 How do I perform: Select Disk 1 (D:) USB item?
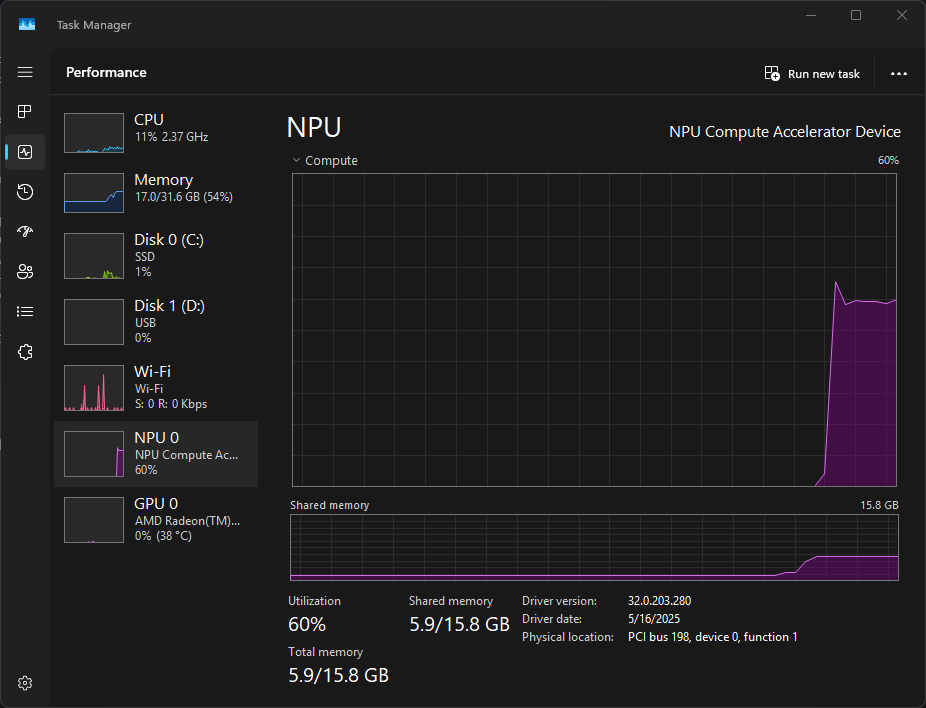(x=156, y=322)
